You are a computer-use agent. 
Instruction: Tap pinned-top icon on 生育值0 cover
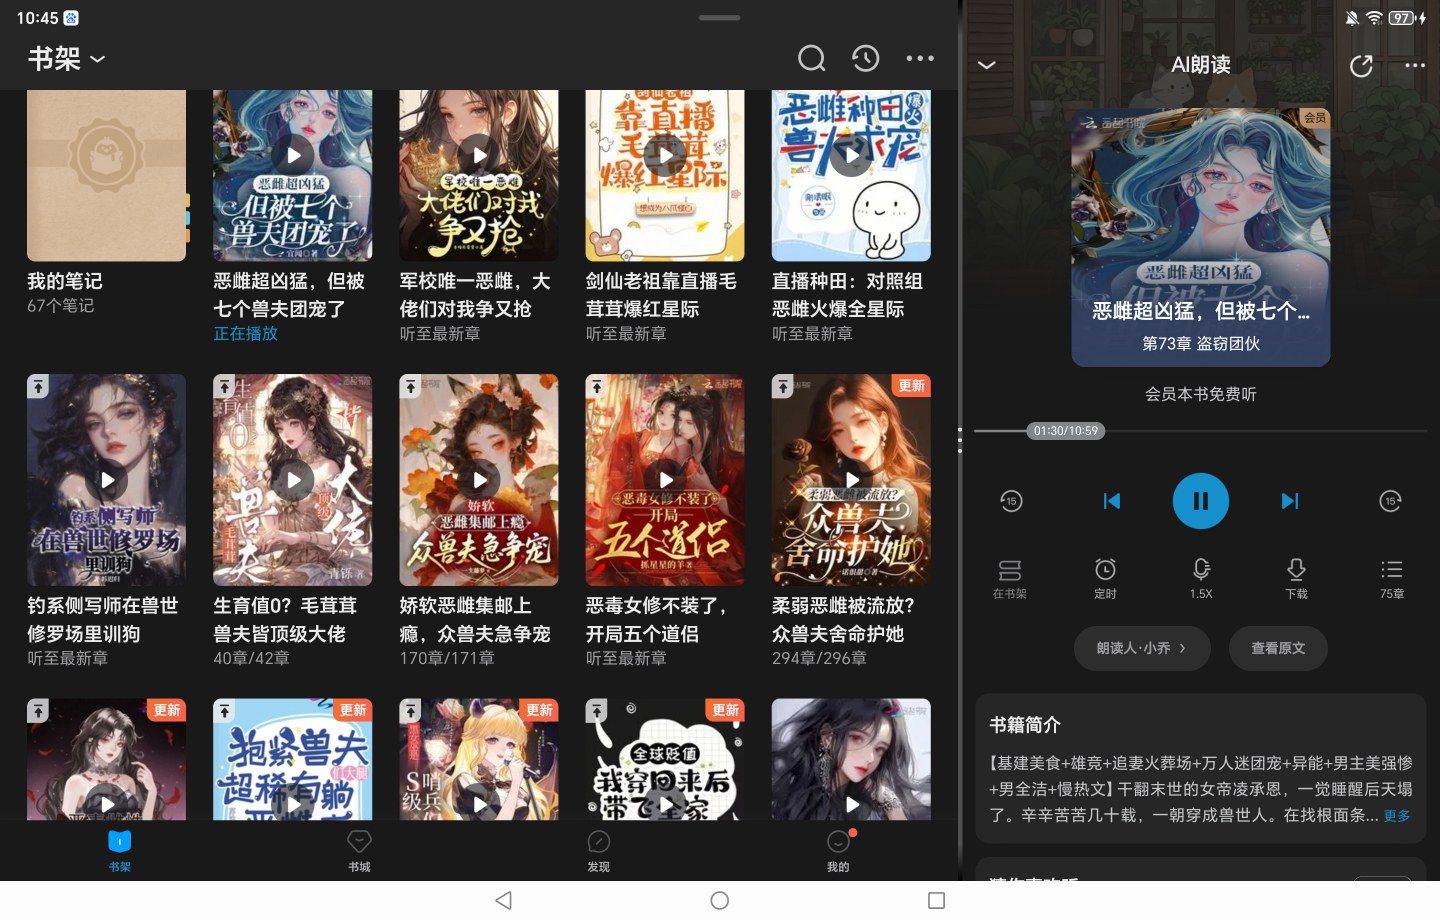click(x=224, y=386)
